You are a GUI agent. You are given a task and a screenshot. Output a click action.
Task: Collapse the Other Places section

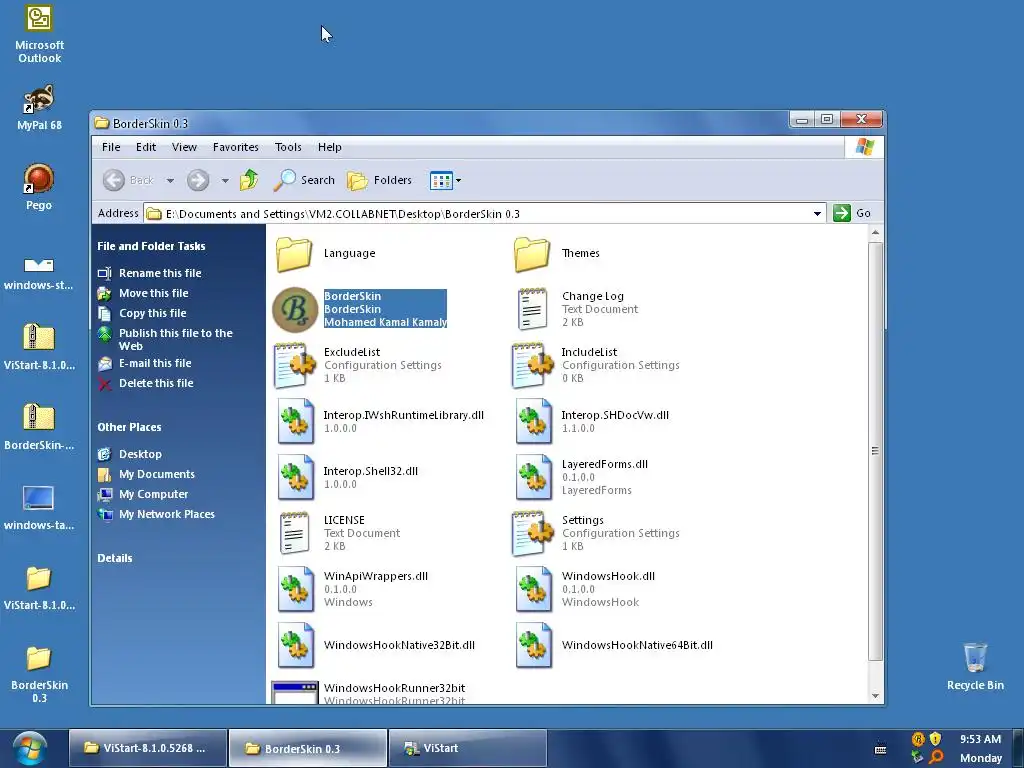tap(129, 427)
